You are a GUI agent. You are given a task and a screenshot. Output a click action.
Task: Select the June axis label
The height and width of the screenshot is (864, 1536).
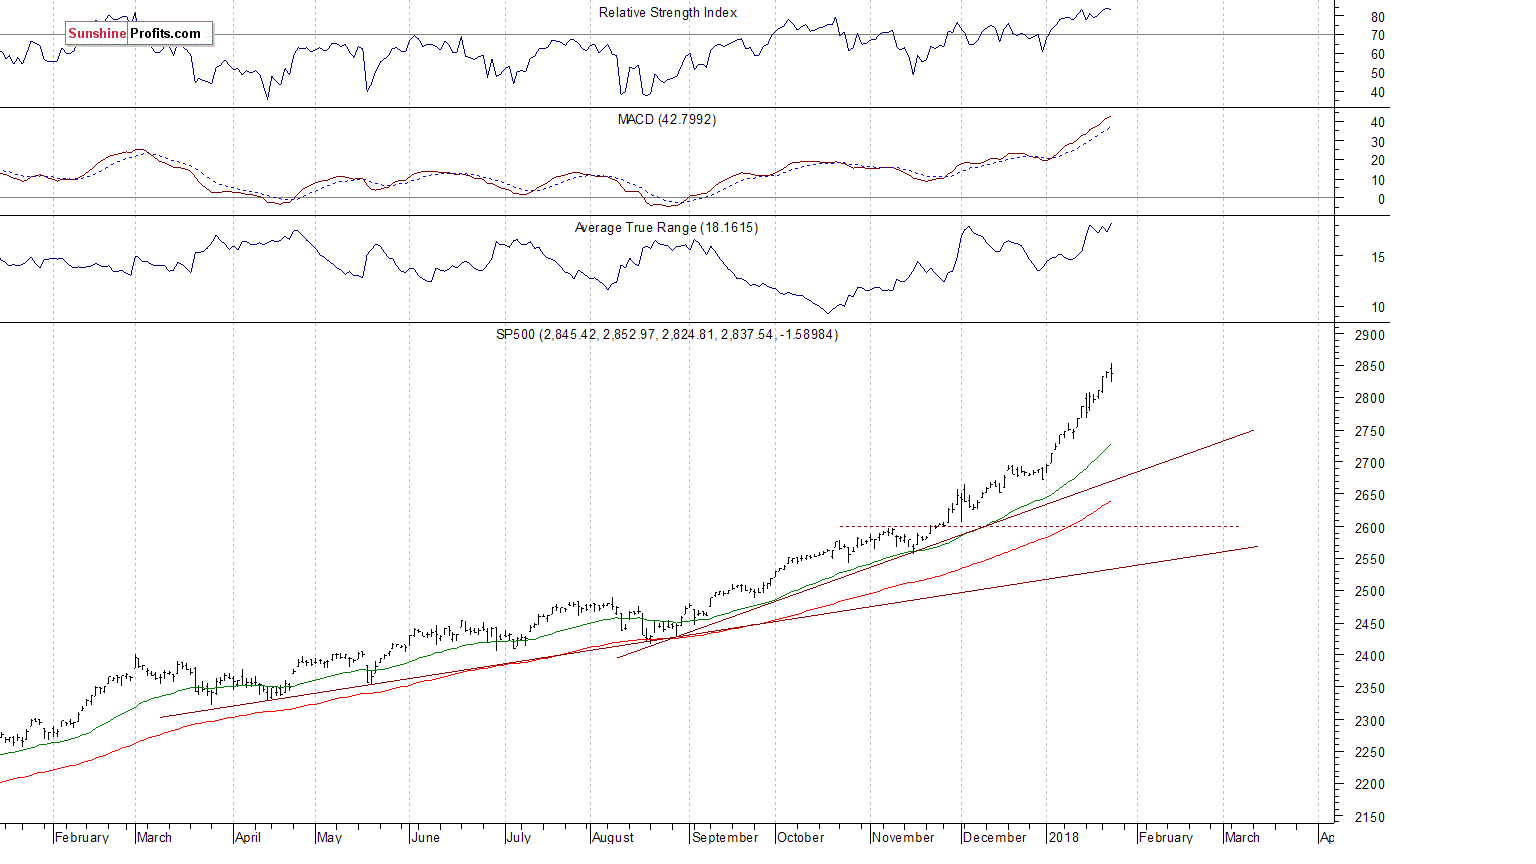(x=425, y=837)
